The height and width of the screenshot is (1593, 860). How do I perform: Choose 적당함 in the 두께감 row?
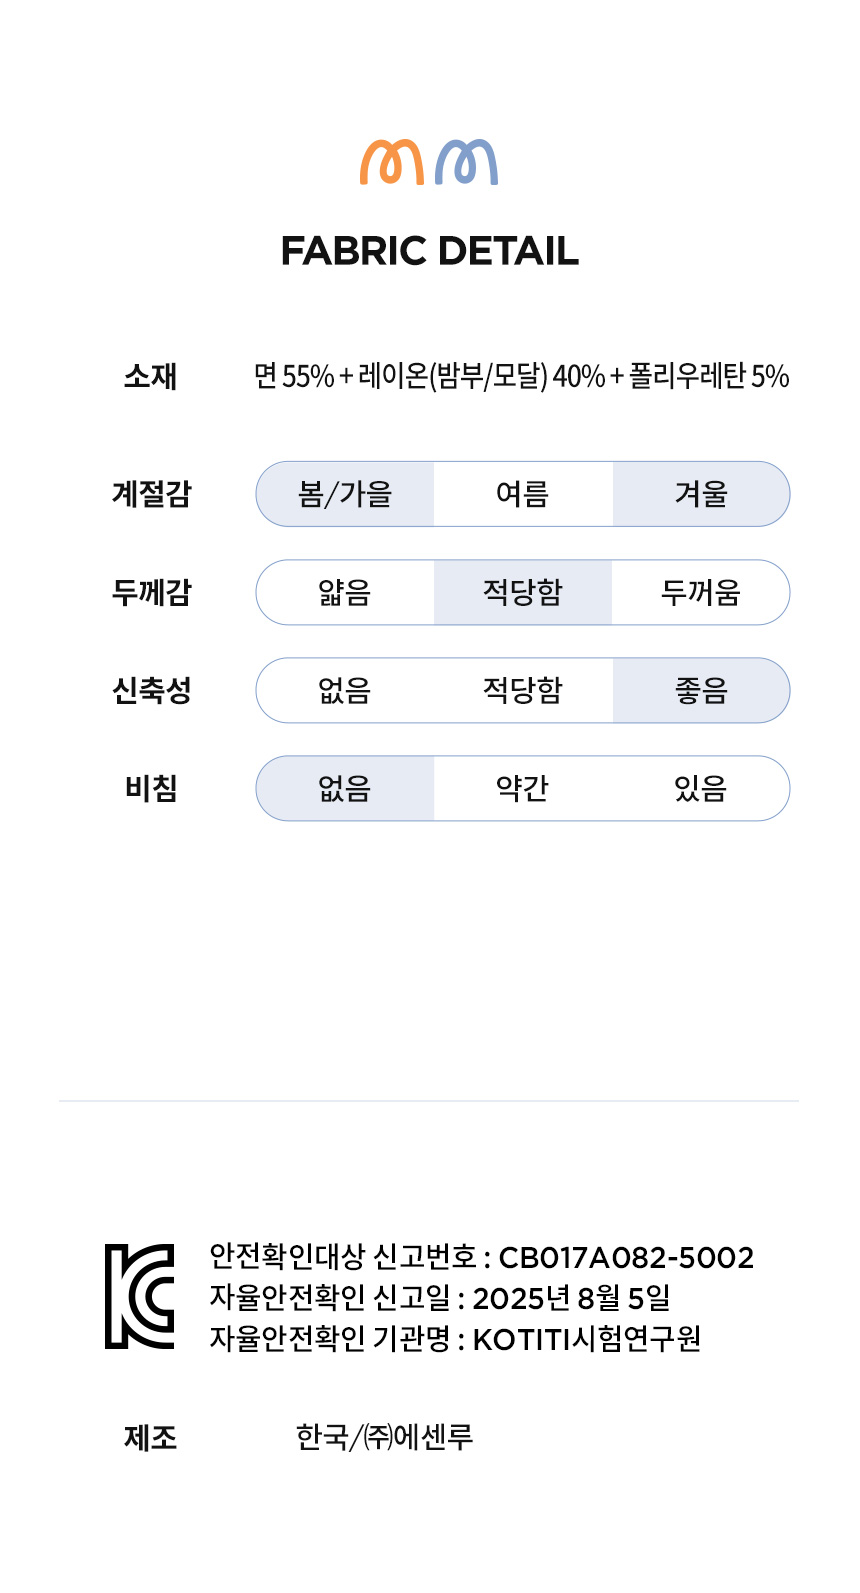[522, 593]
